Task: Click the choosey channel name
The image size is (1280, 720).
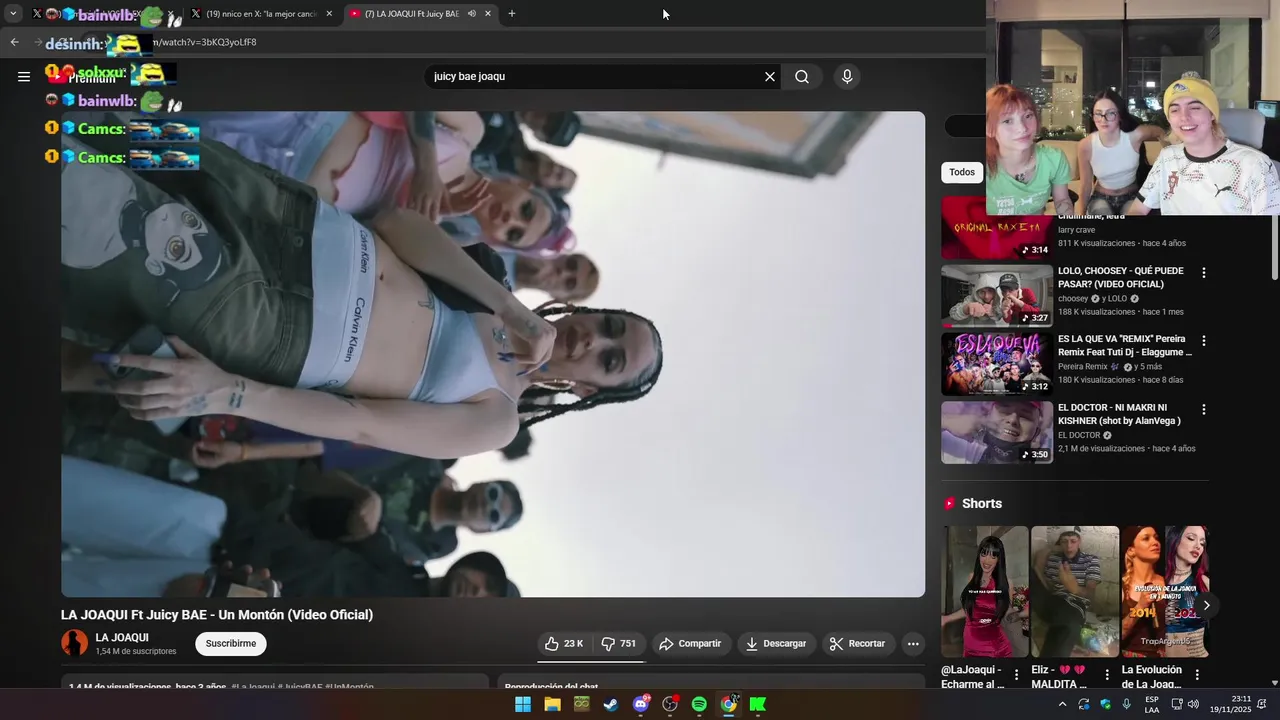Action: click(x=1073, y=298)
